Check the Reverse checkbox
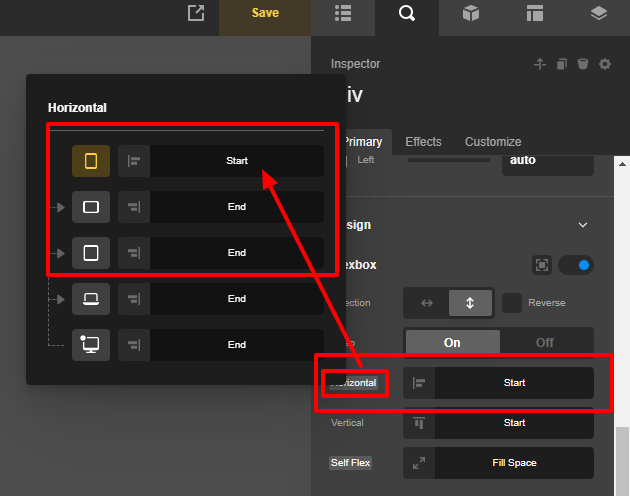 (512, 303)
